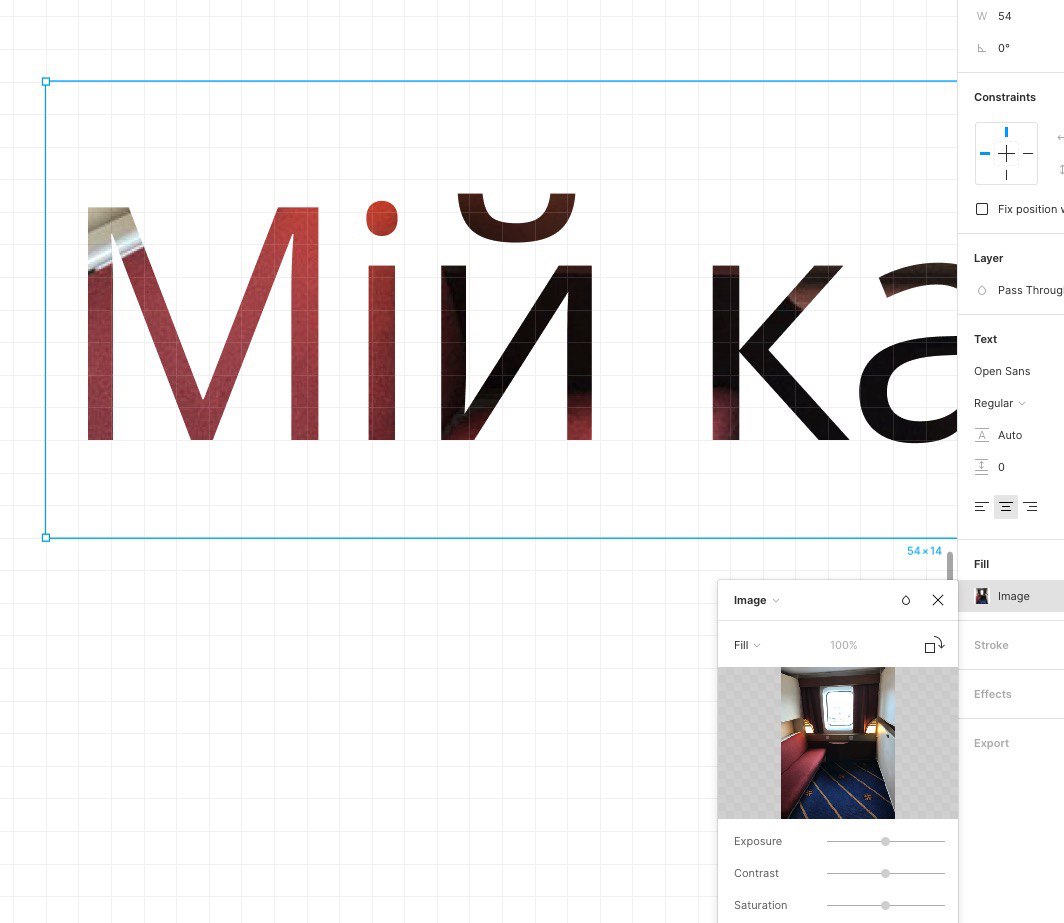Click the bottom-left selection handle
The height and width of the screenshot is (923, 1064).
[46, 538]
